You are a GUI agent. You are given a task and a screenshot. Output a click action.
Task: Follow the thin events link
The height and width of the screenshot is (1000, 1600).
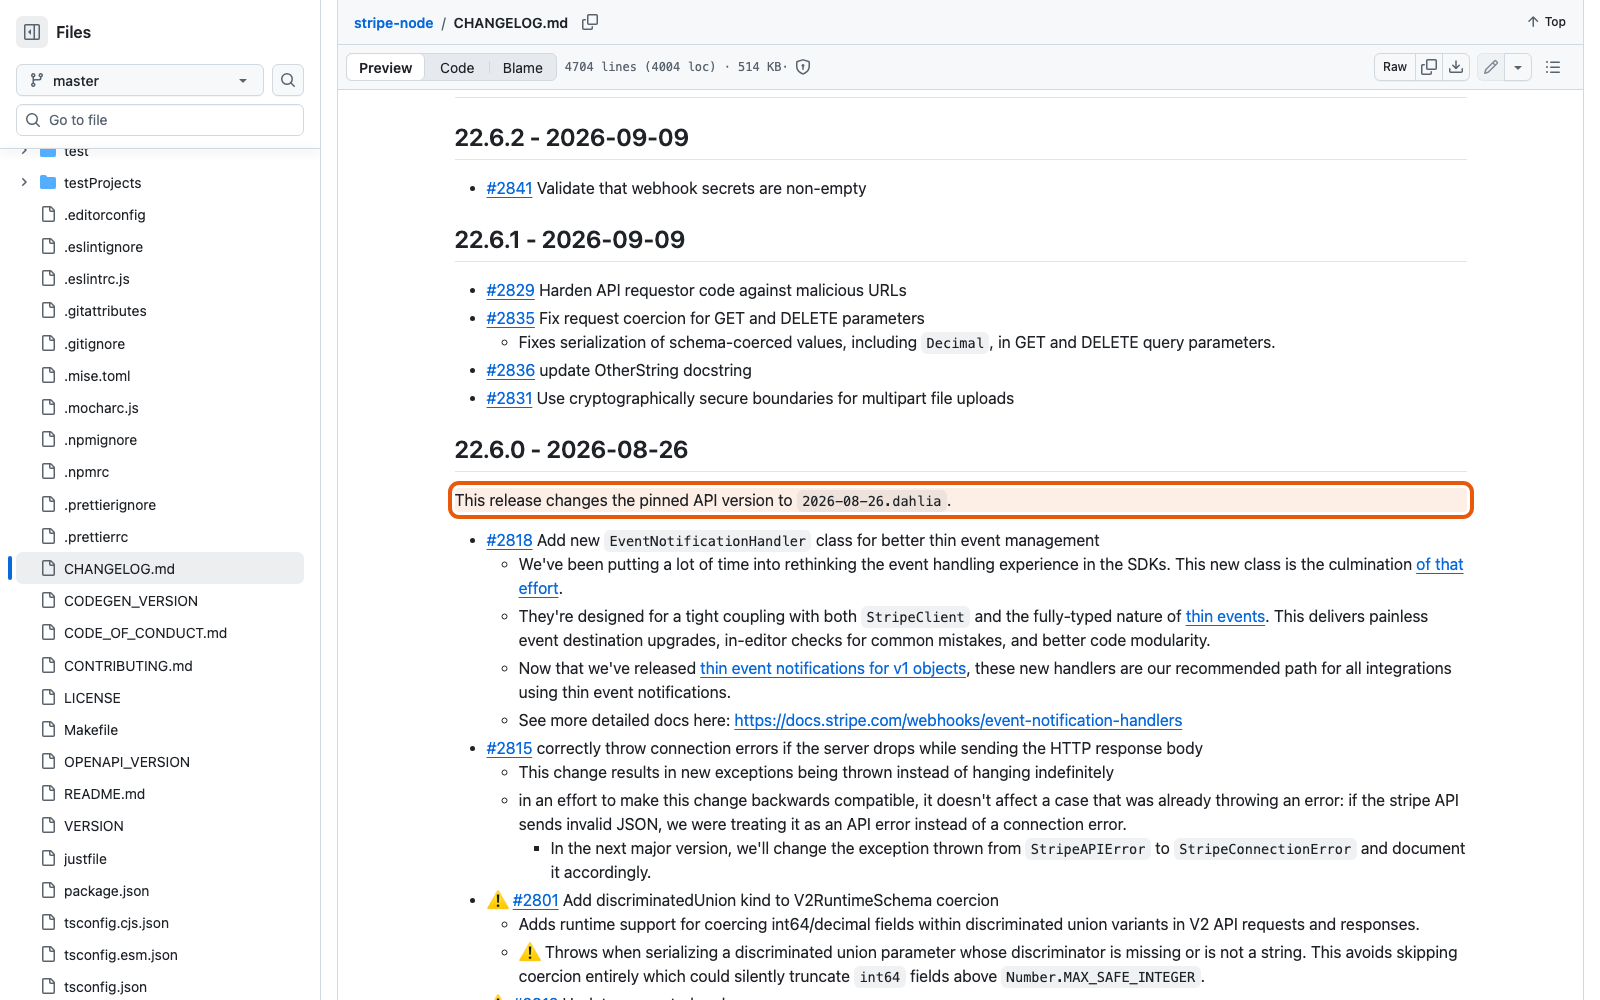[1225, 616]
